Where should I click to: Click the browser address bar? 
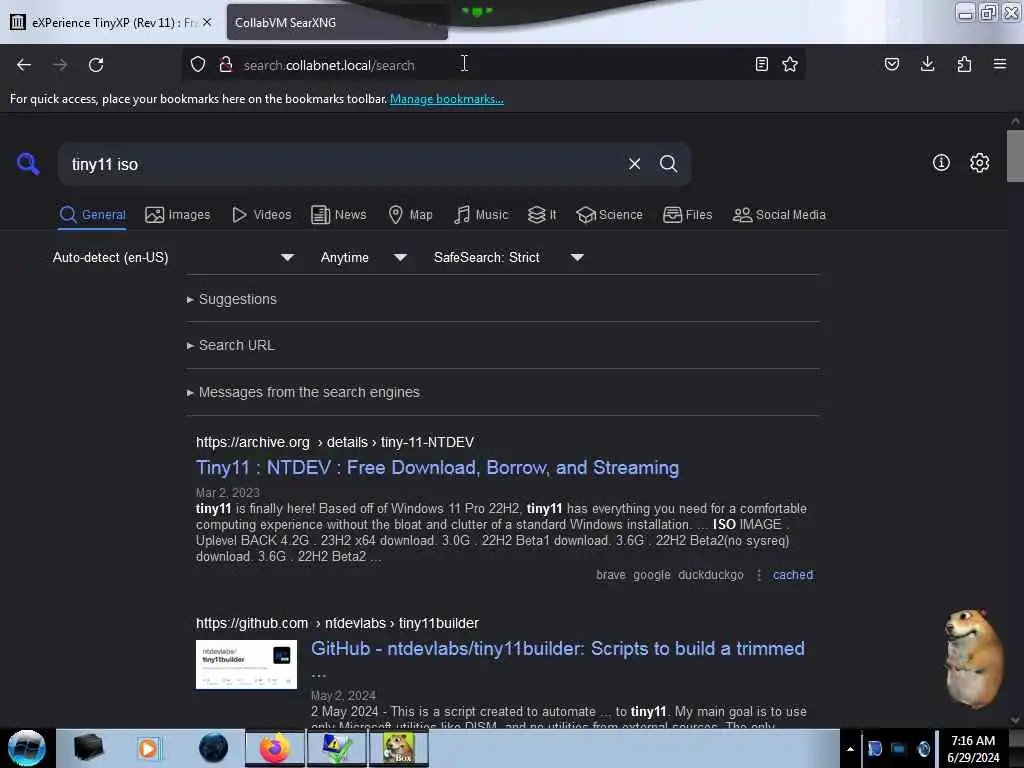(494, 64)
